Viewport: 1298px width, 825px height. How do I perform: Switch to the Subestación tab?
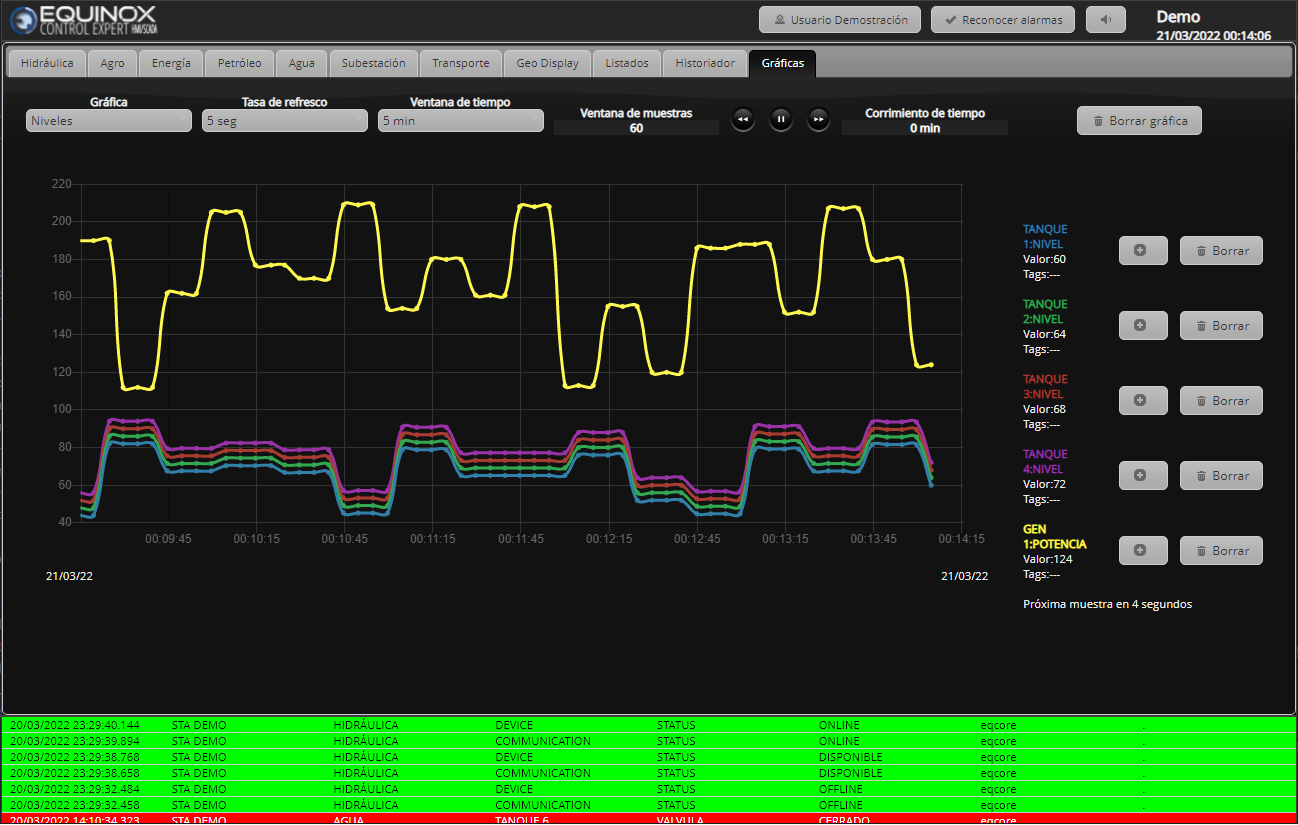[374, 63]
